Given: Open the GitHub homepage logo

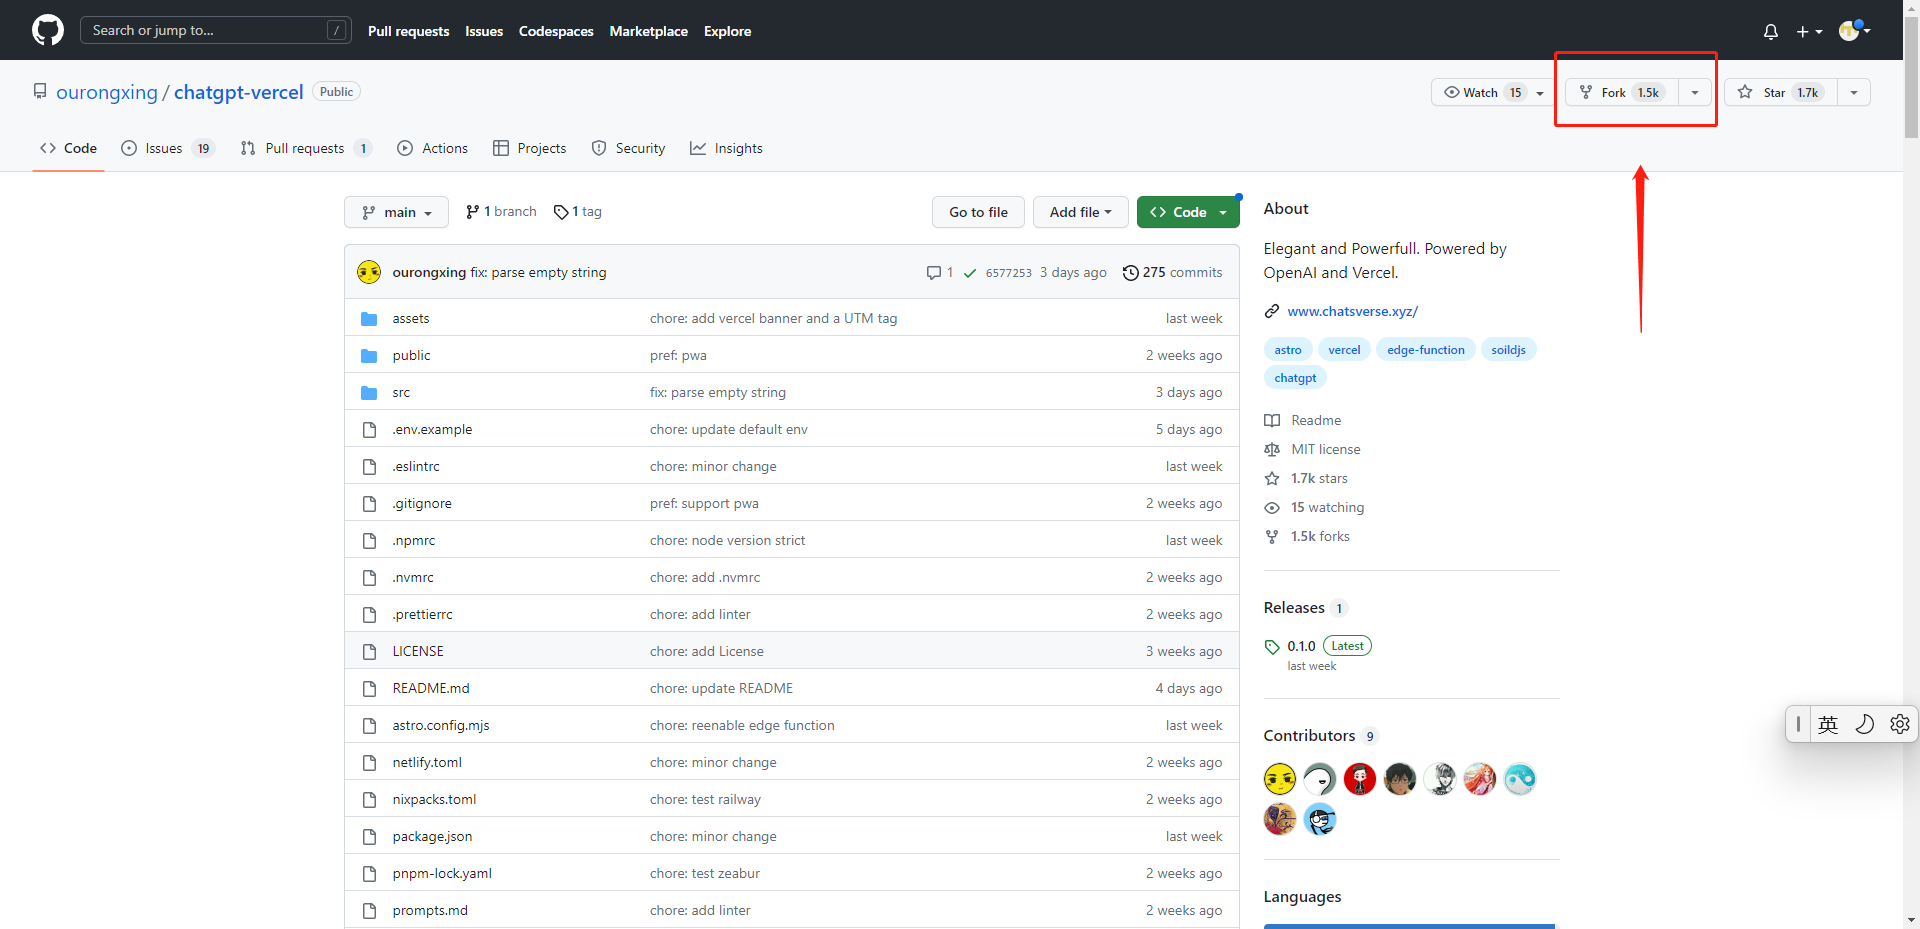Looking at the screenshot, I should coord(47,30).
